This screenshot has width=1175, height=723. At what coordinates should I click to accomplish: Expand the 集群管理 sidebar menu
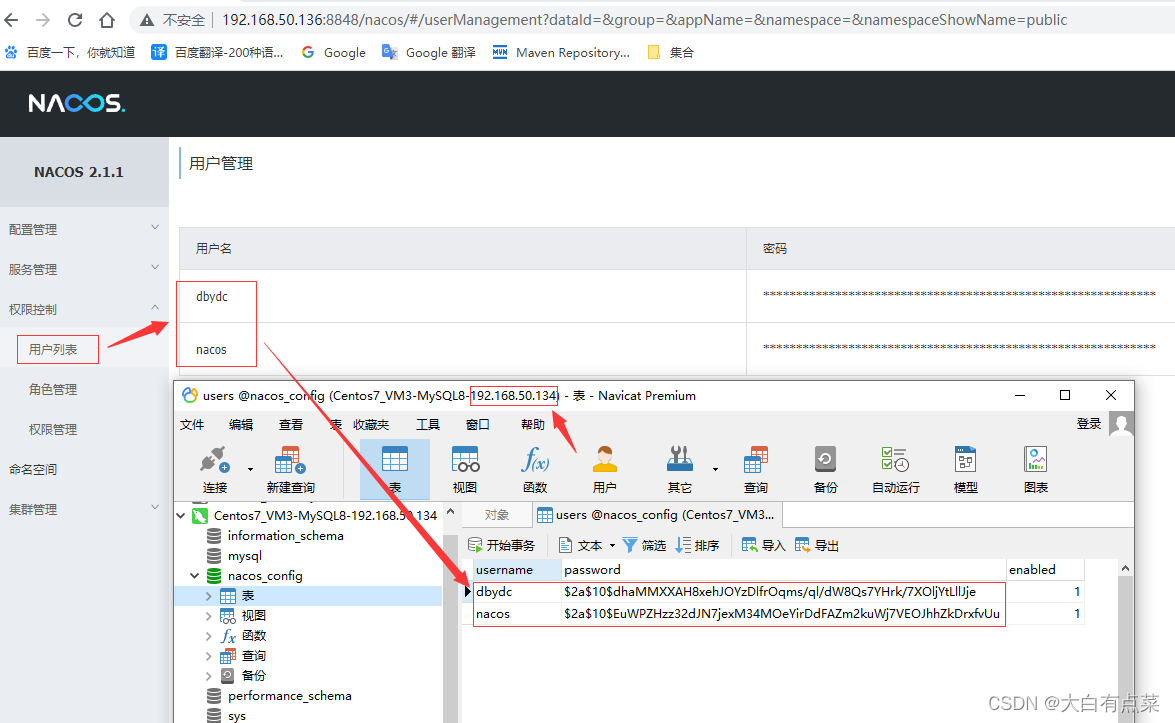(84, 509)
